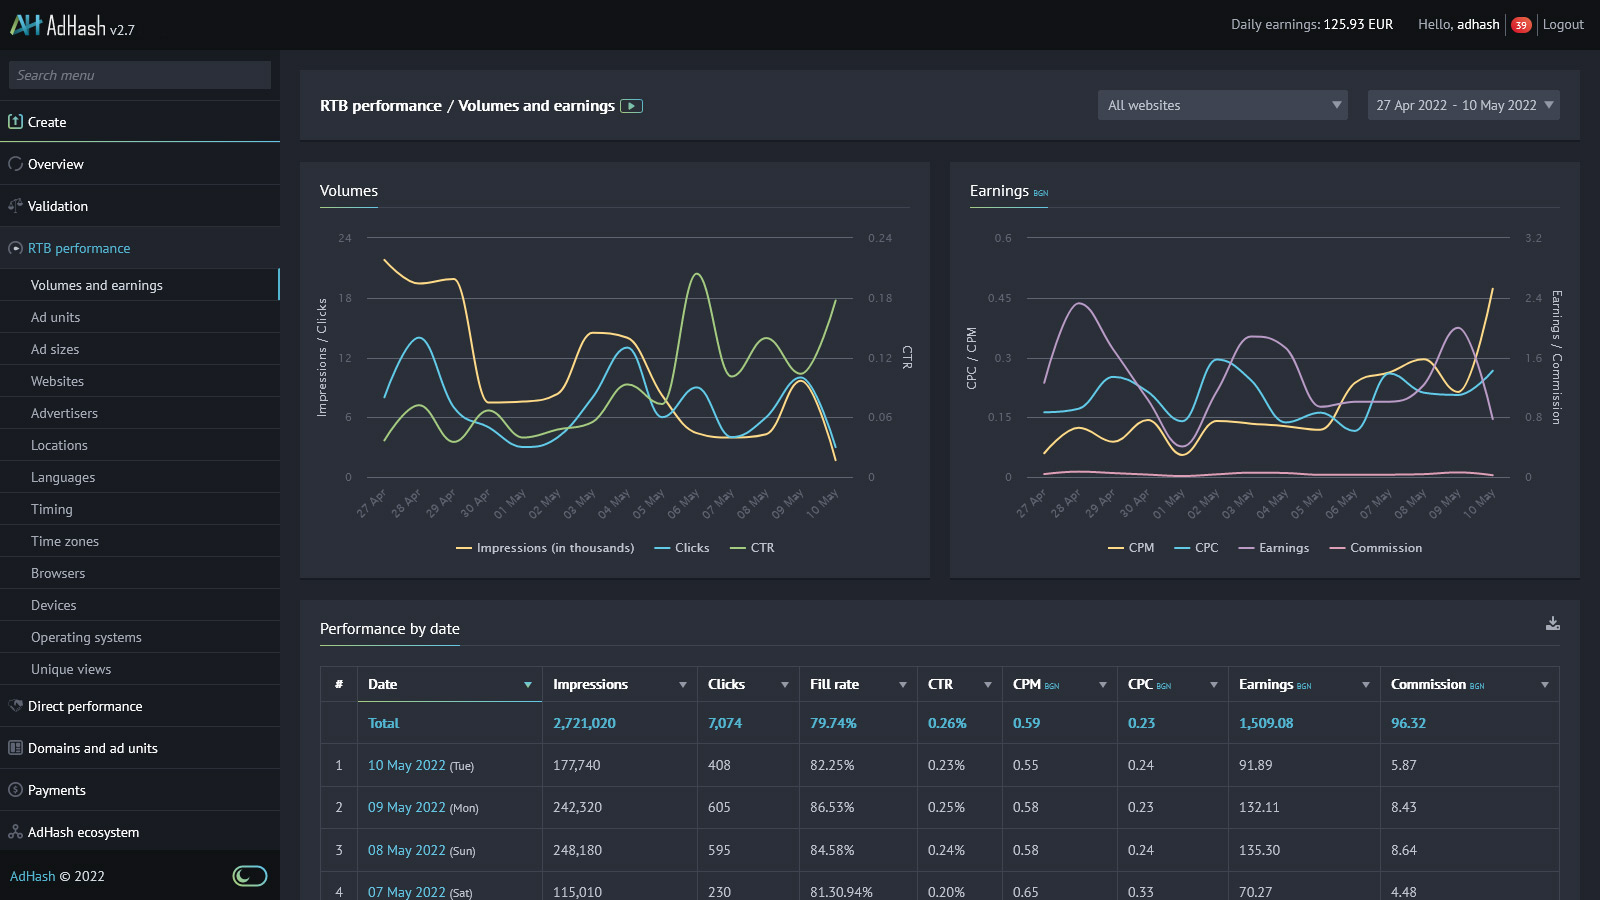Toggle the dark mode switch
1600x900 pixels.
[249, 876]
